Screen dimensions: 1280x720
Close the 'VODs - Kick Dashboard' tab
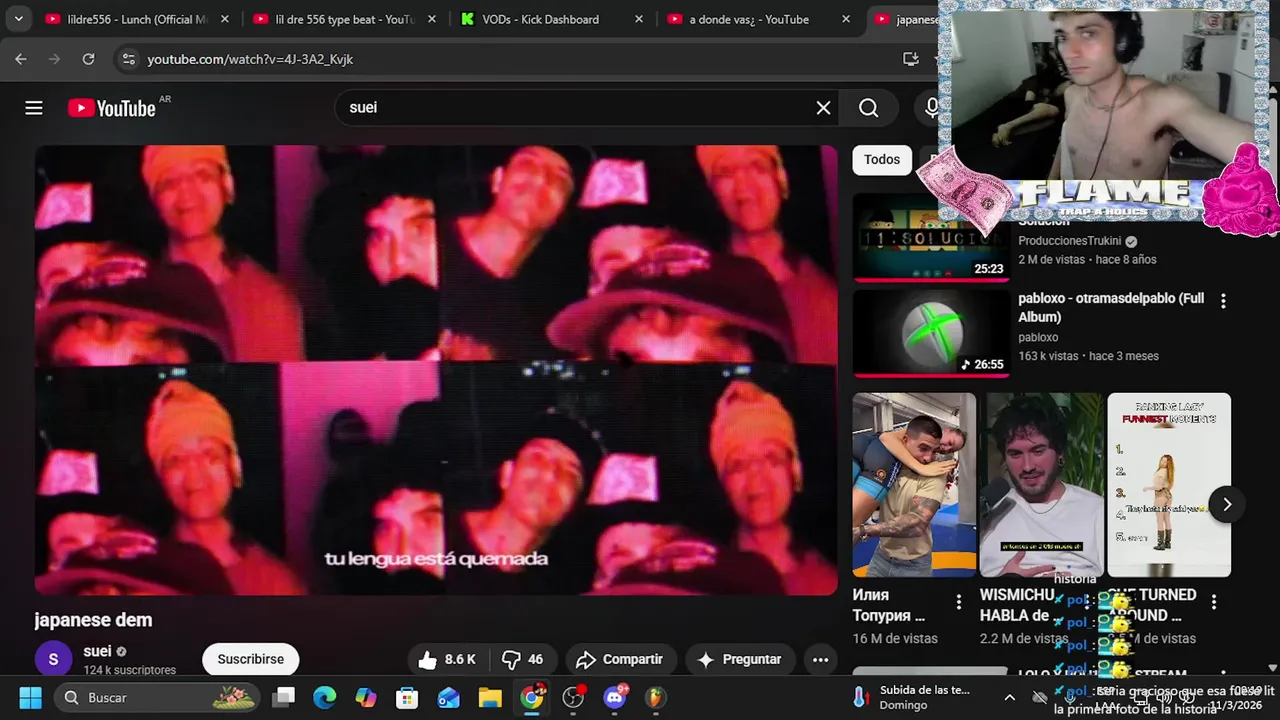pos(638,19)
